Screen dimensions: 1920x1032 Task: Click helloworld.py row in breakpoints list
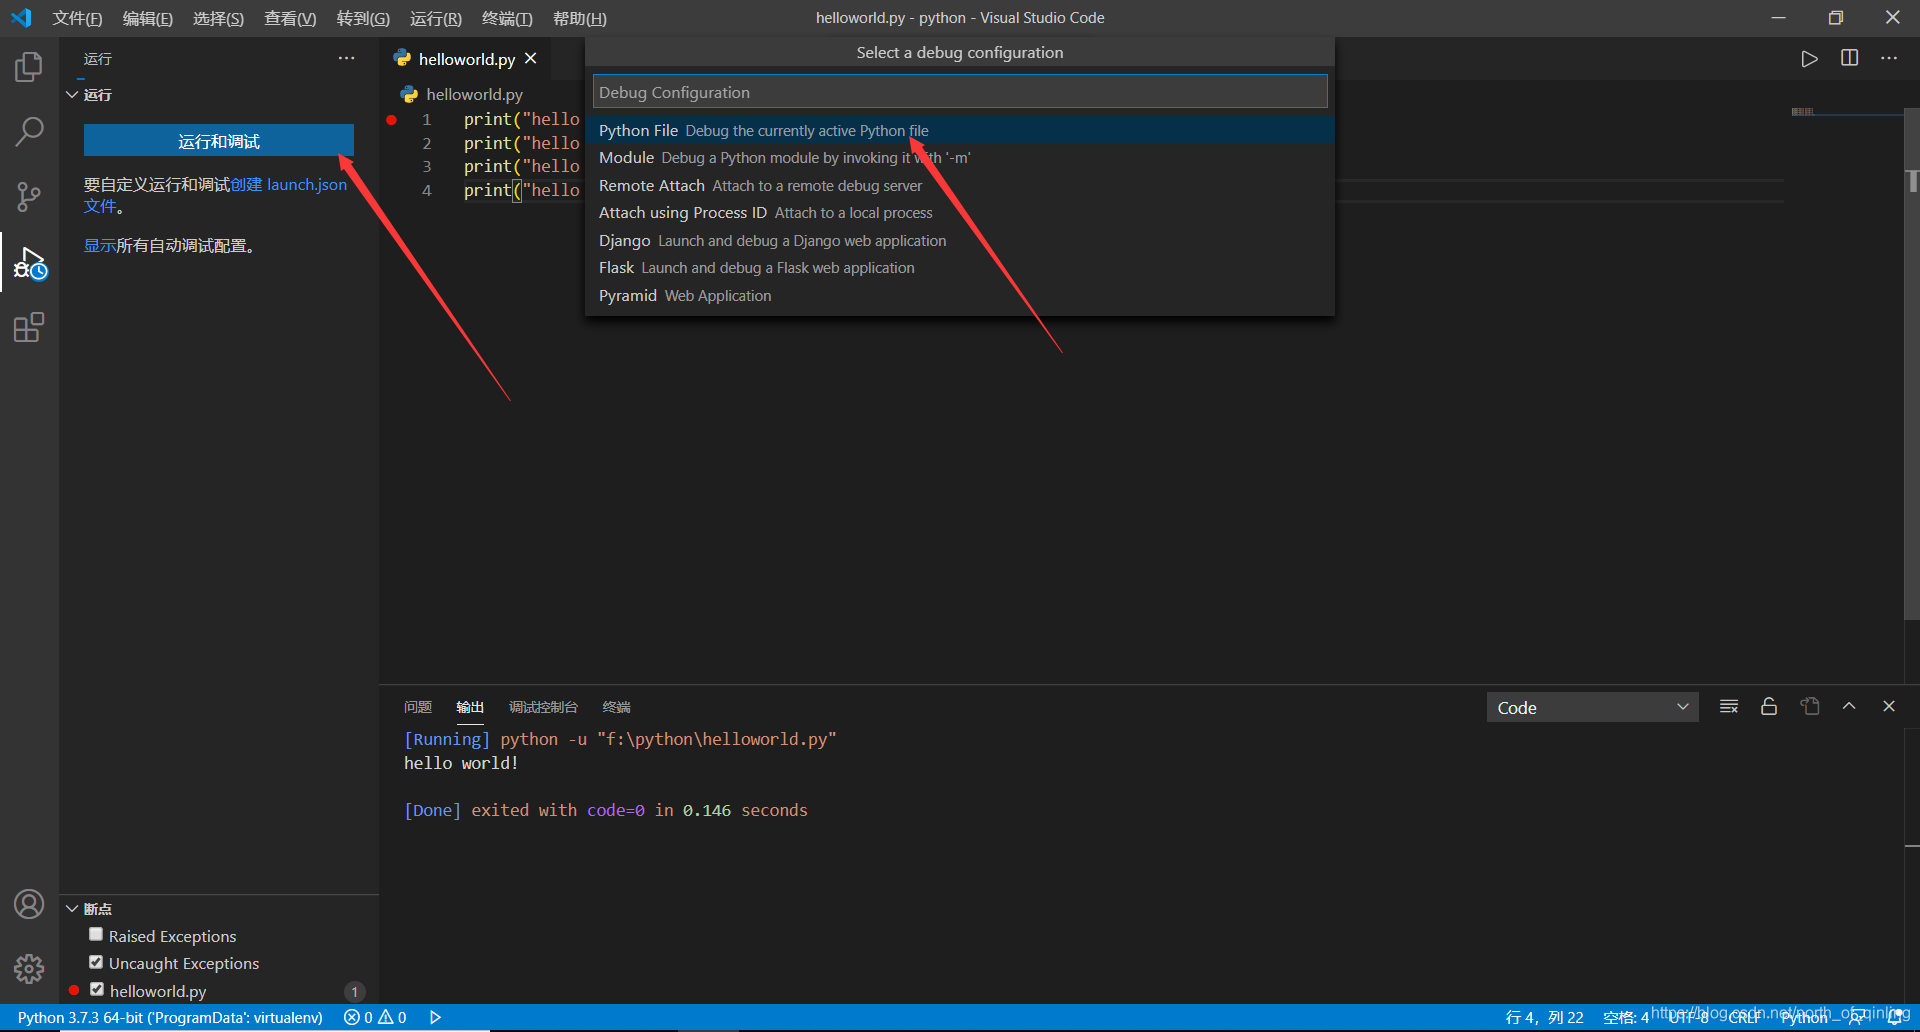(x=219, y=991)
